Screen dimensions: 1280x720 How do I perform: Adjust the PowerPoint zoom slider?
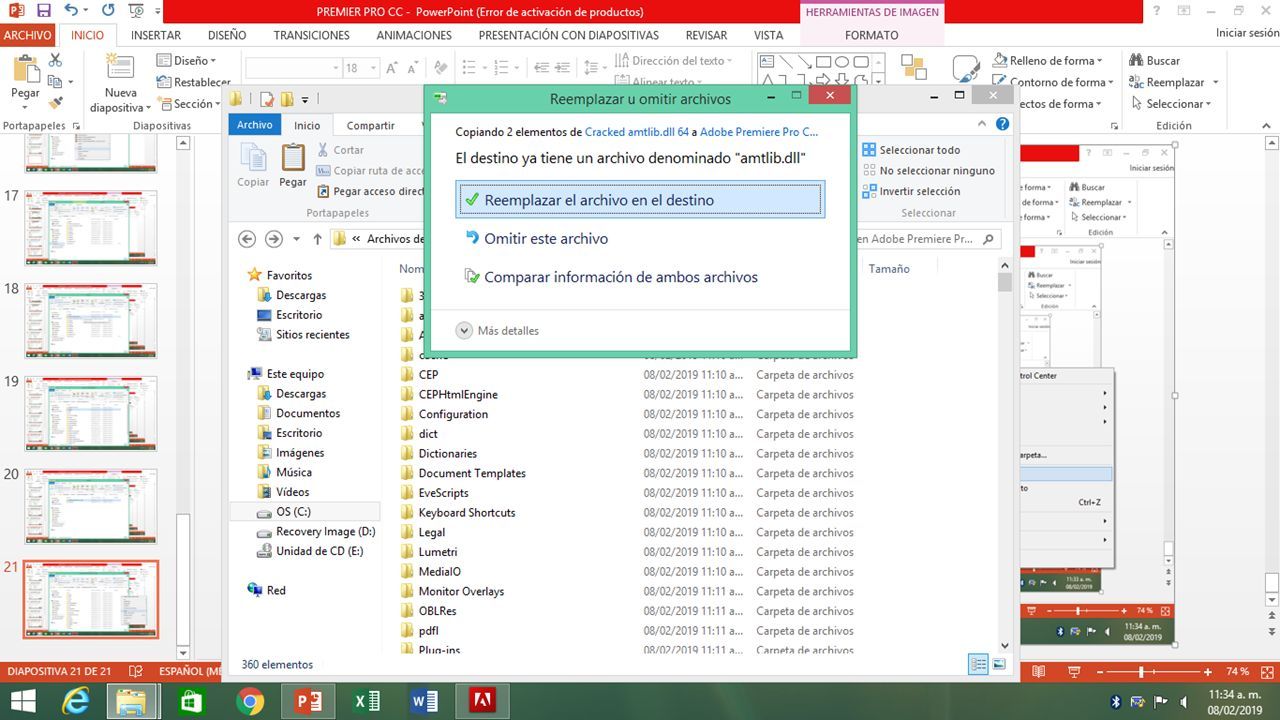tap(1141, 671)
